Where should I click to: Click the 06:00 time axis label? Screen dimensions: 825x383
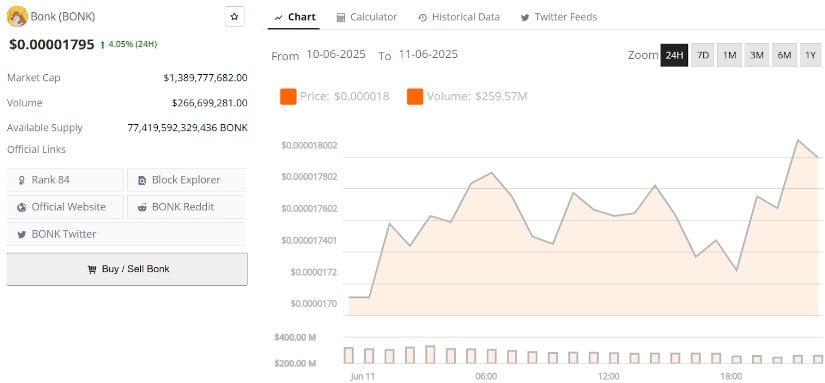[486, 377]
